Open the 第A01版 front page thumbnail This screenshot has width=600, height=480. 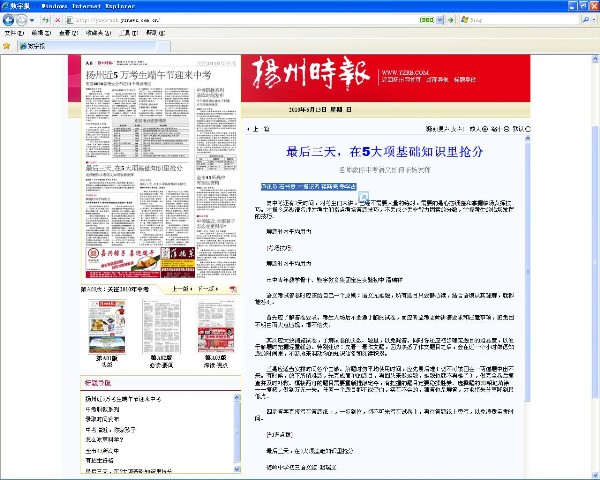[x=107, y=327]
